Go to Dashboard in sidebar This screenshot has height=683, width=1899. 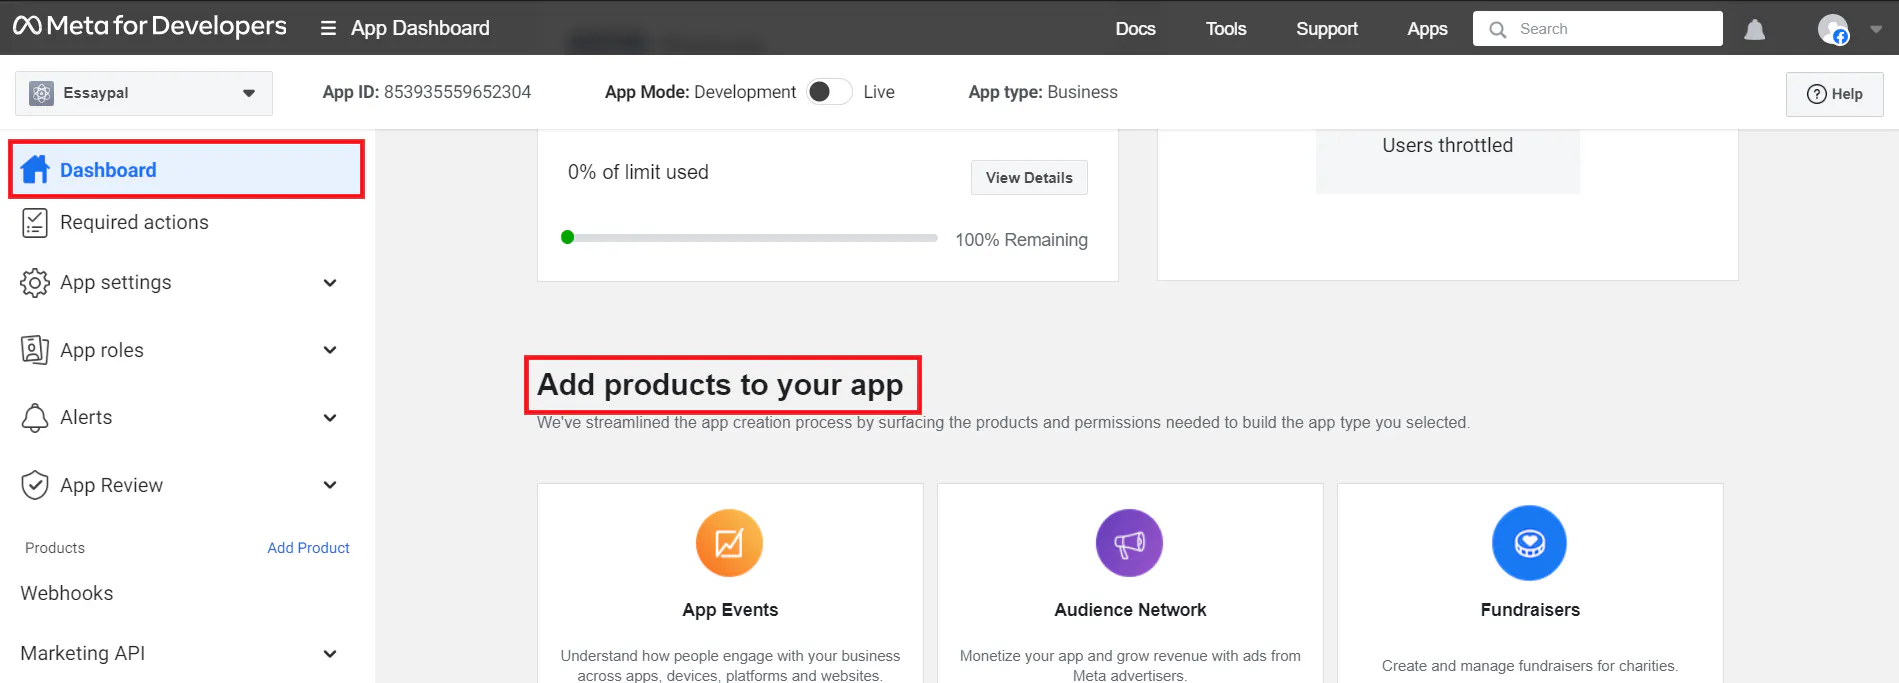(186, 170)
